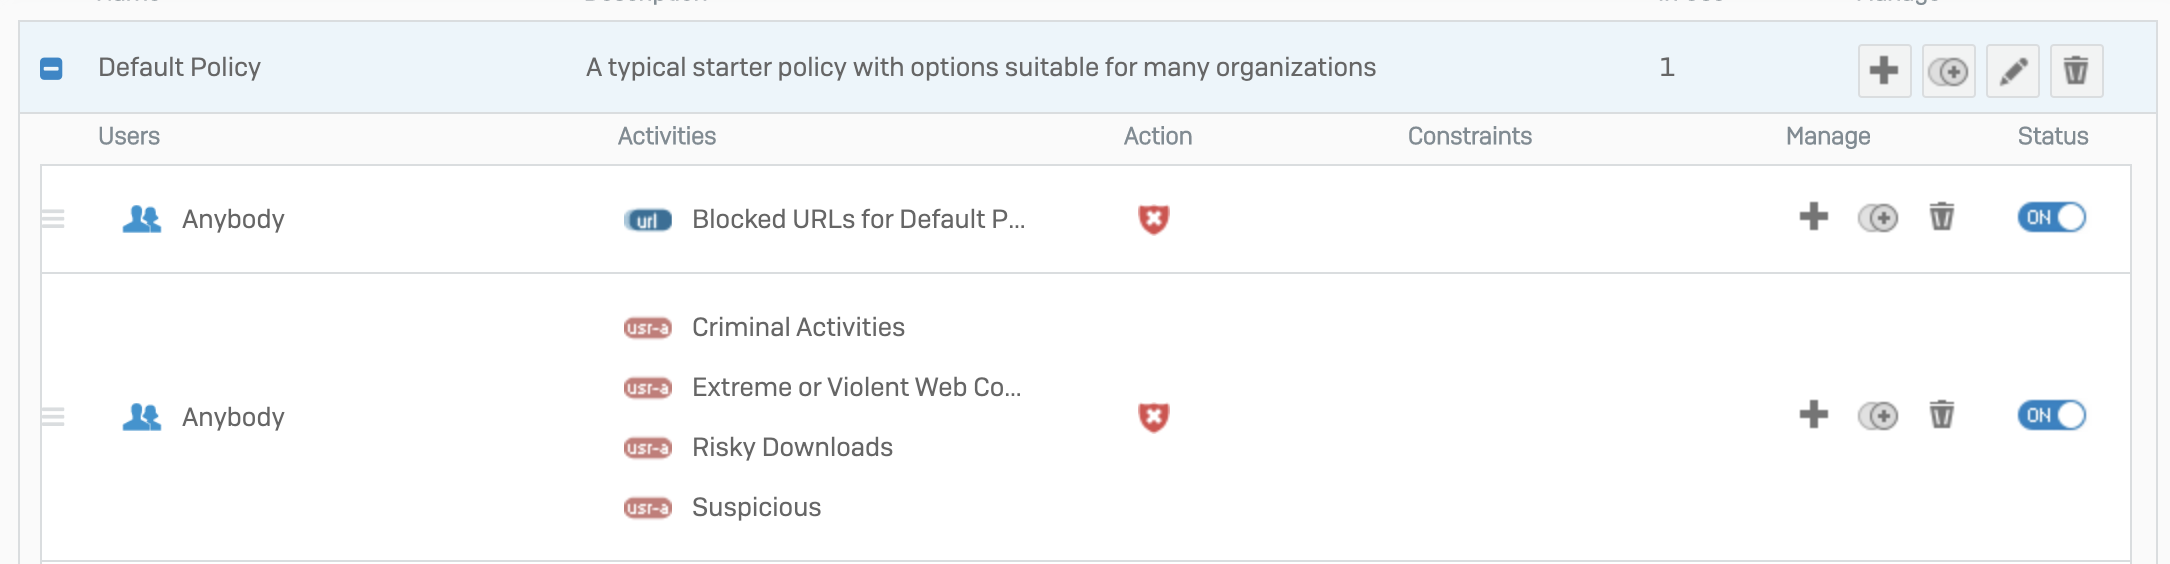Click the Risky Downloads activity
Viewport: 2170px width, 564px height.
click(791, 447)
